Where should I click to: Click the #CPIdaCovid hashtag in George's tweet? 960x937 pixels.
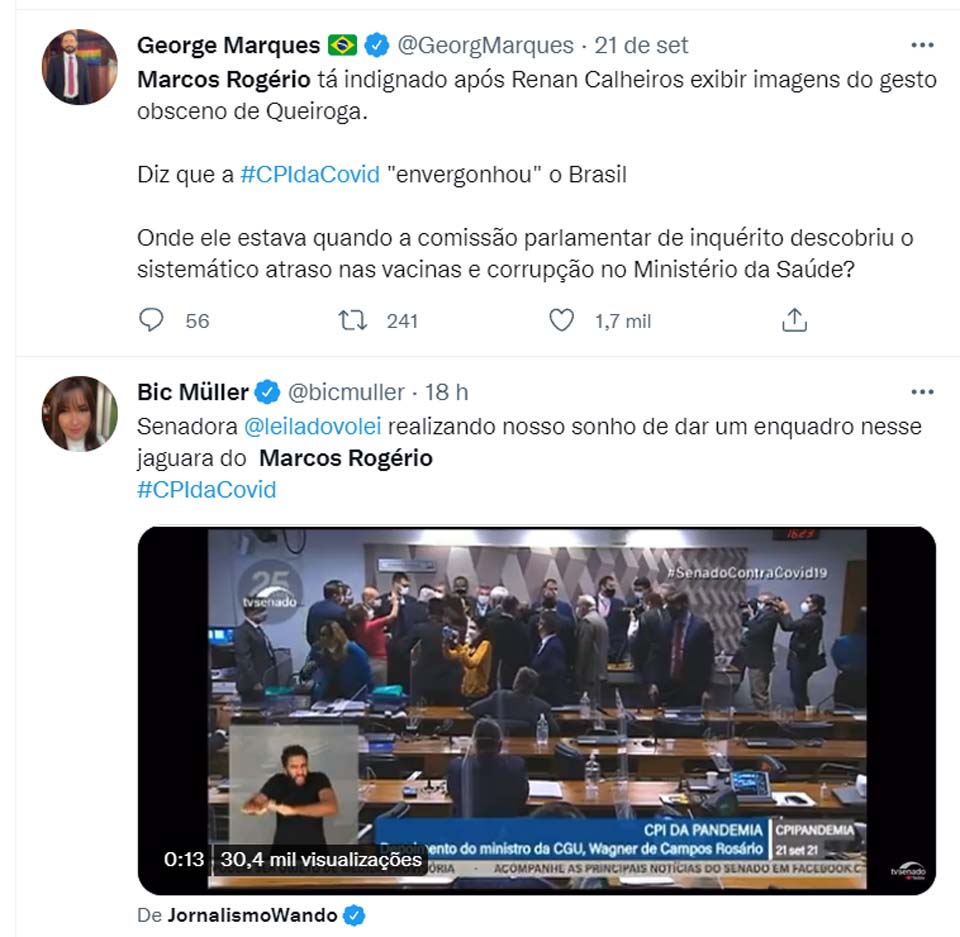coord(310,174)
